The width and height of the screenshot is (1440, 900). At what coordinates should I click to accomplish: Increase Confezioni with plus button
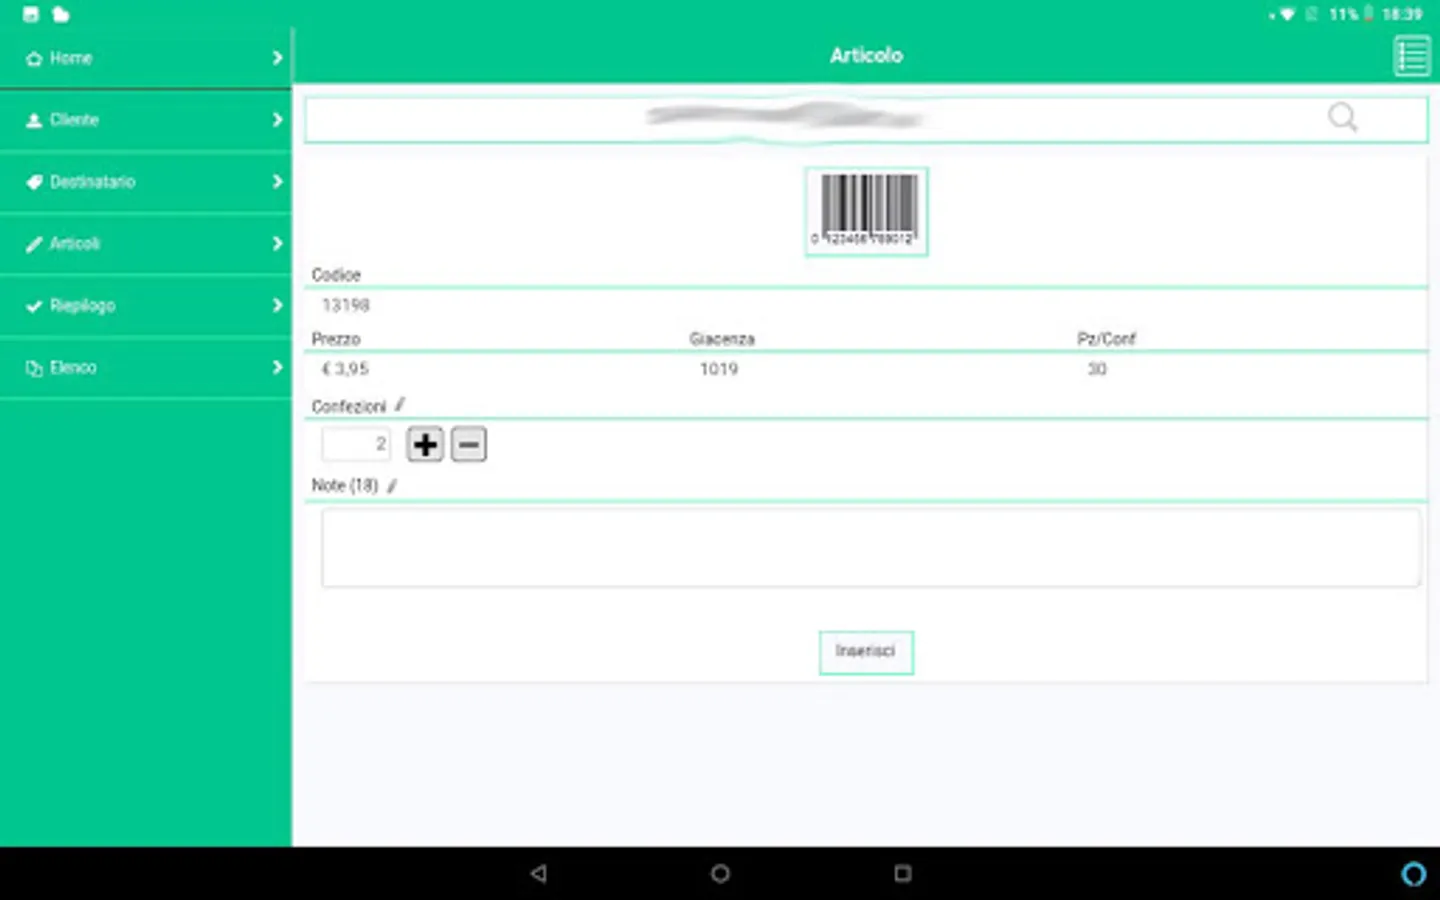point(425,444)
